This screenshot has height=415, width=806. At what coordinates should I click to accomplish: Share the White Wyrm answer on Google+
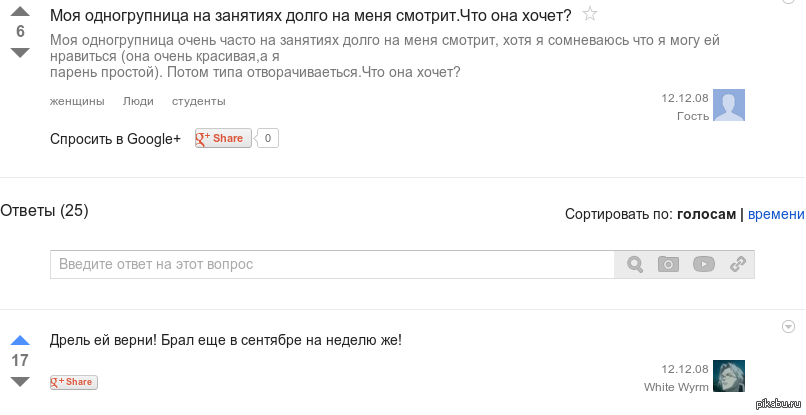[74, 382]
